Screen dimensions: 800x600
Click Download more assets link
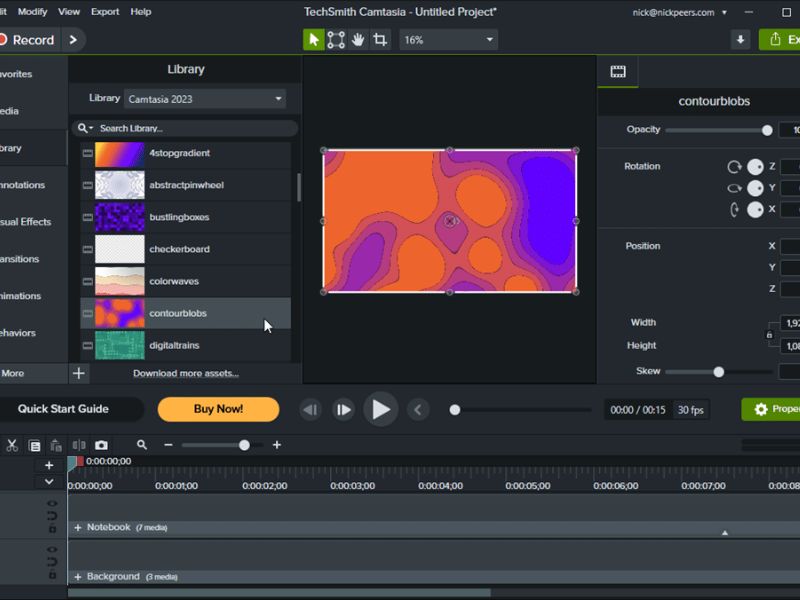[186, 373]
